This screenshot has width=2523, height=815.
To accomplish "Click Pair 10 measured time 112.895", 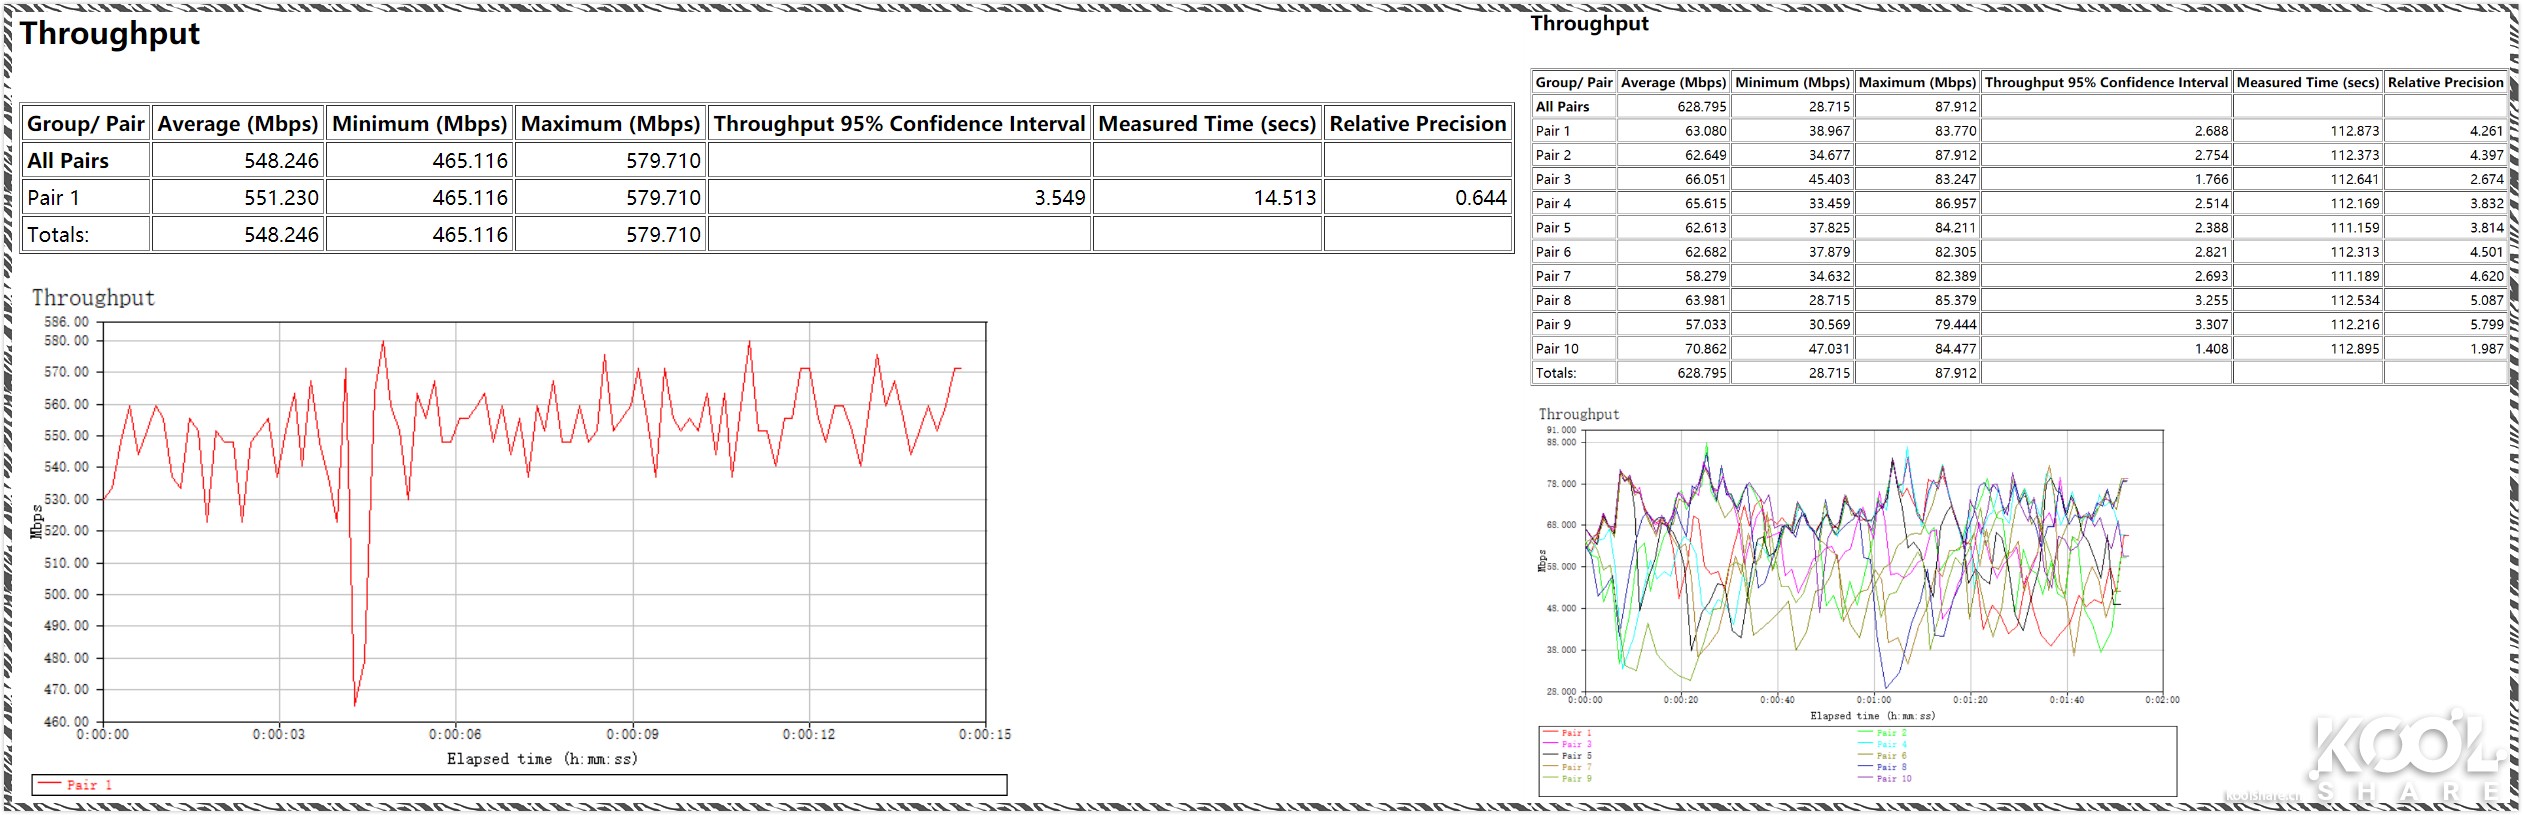I will [x=2355, y=349].
